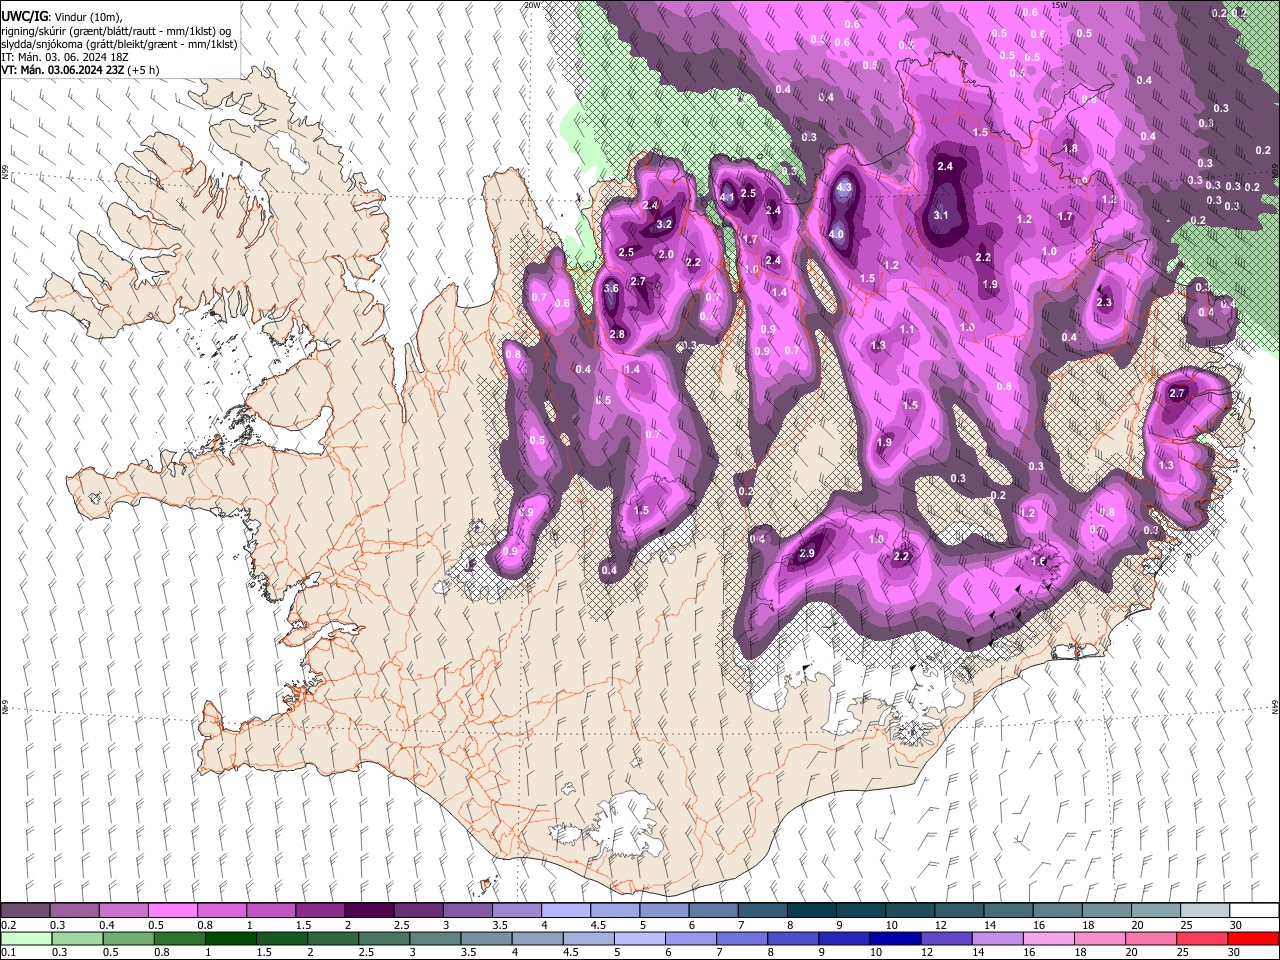This screenshot has height=960, width=1280.
Task: Click the 3.6 precipitation value label
Action: click(x=612, y=288)
